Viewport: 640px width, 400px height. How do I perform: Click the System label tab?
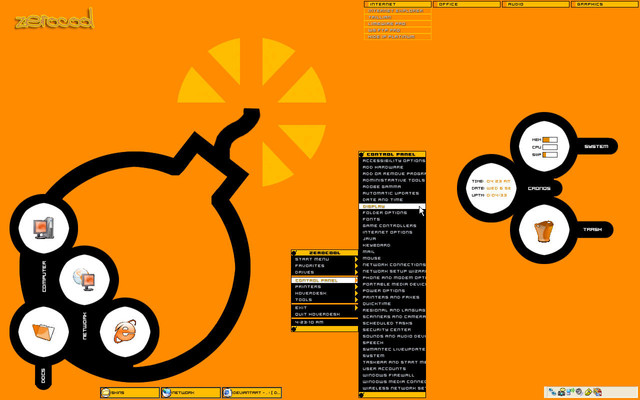click(596, 147)
